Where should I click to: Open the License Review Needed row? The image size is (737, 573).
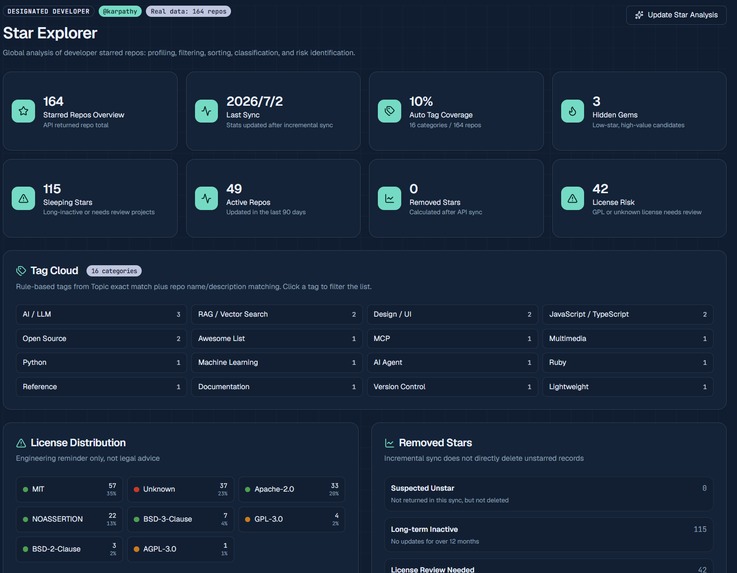[x=549, y=566]
